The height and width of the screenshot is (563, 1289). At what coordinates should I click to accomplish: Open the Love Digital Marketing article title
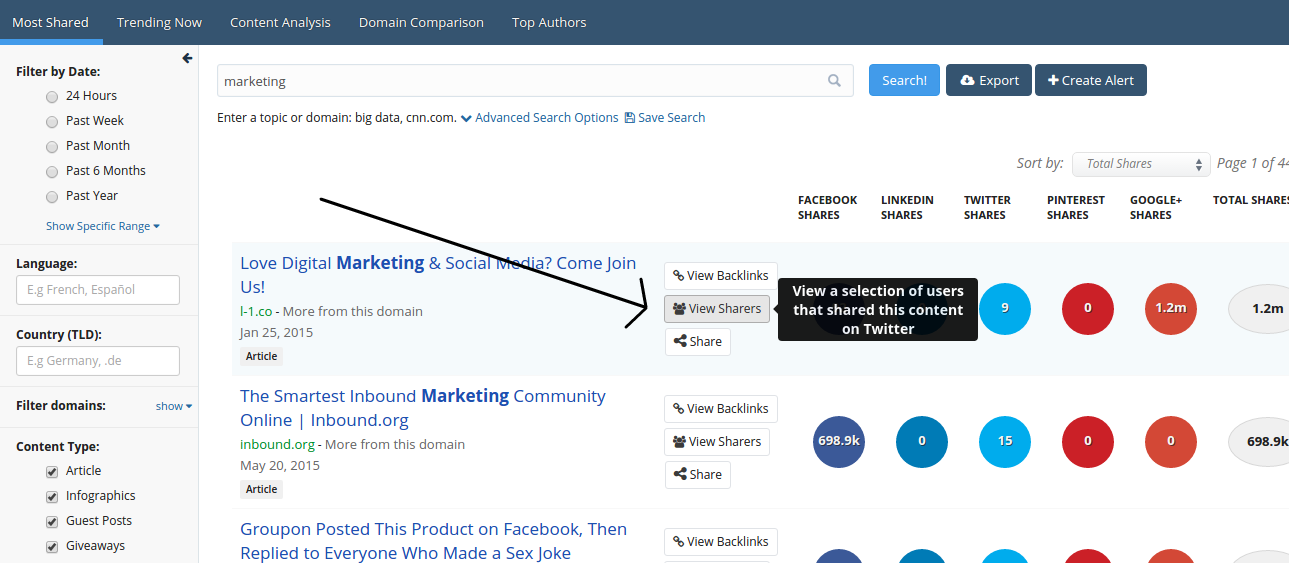(438, 275)
